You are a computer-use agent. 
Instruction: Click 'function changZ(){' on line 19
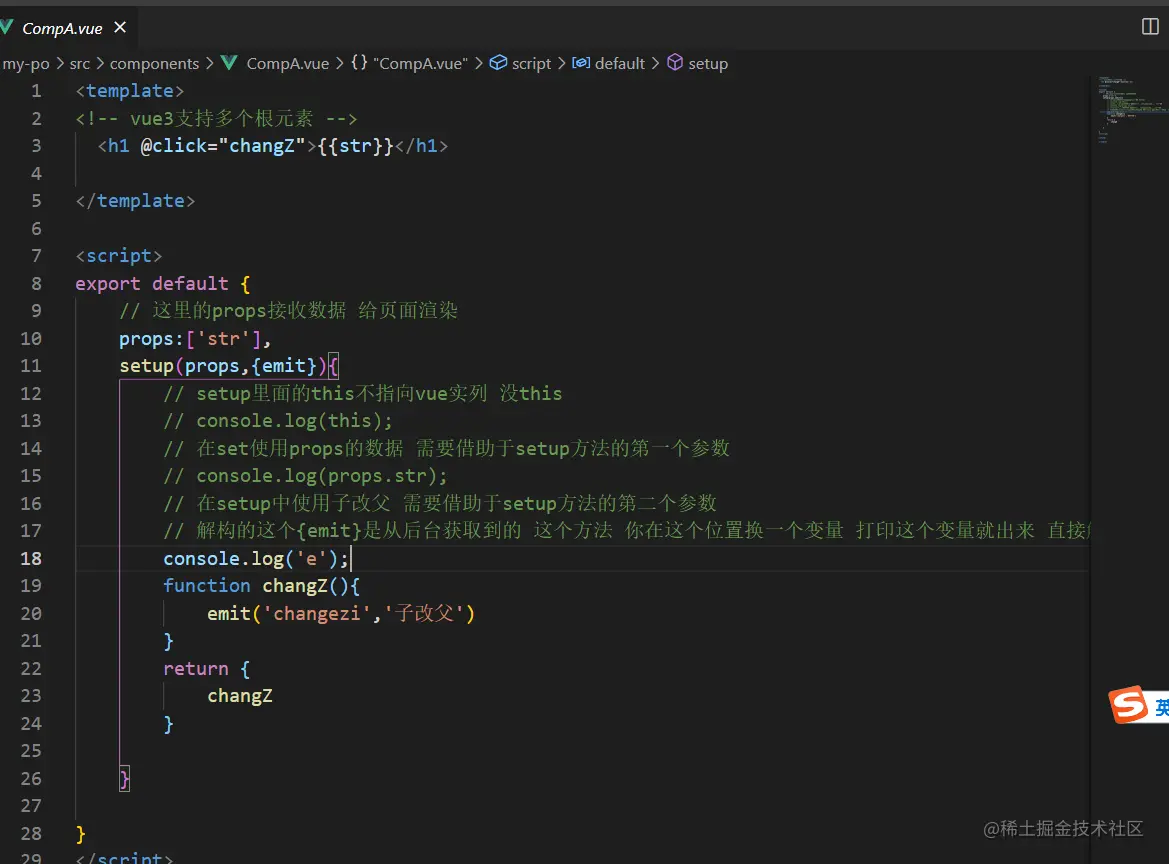[x=262, y=586]
